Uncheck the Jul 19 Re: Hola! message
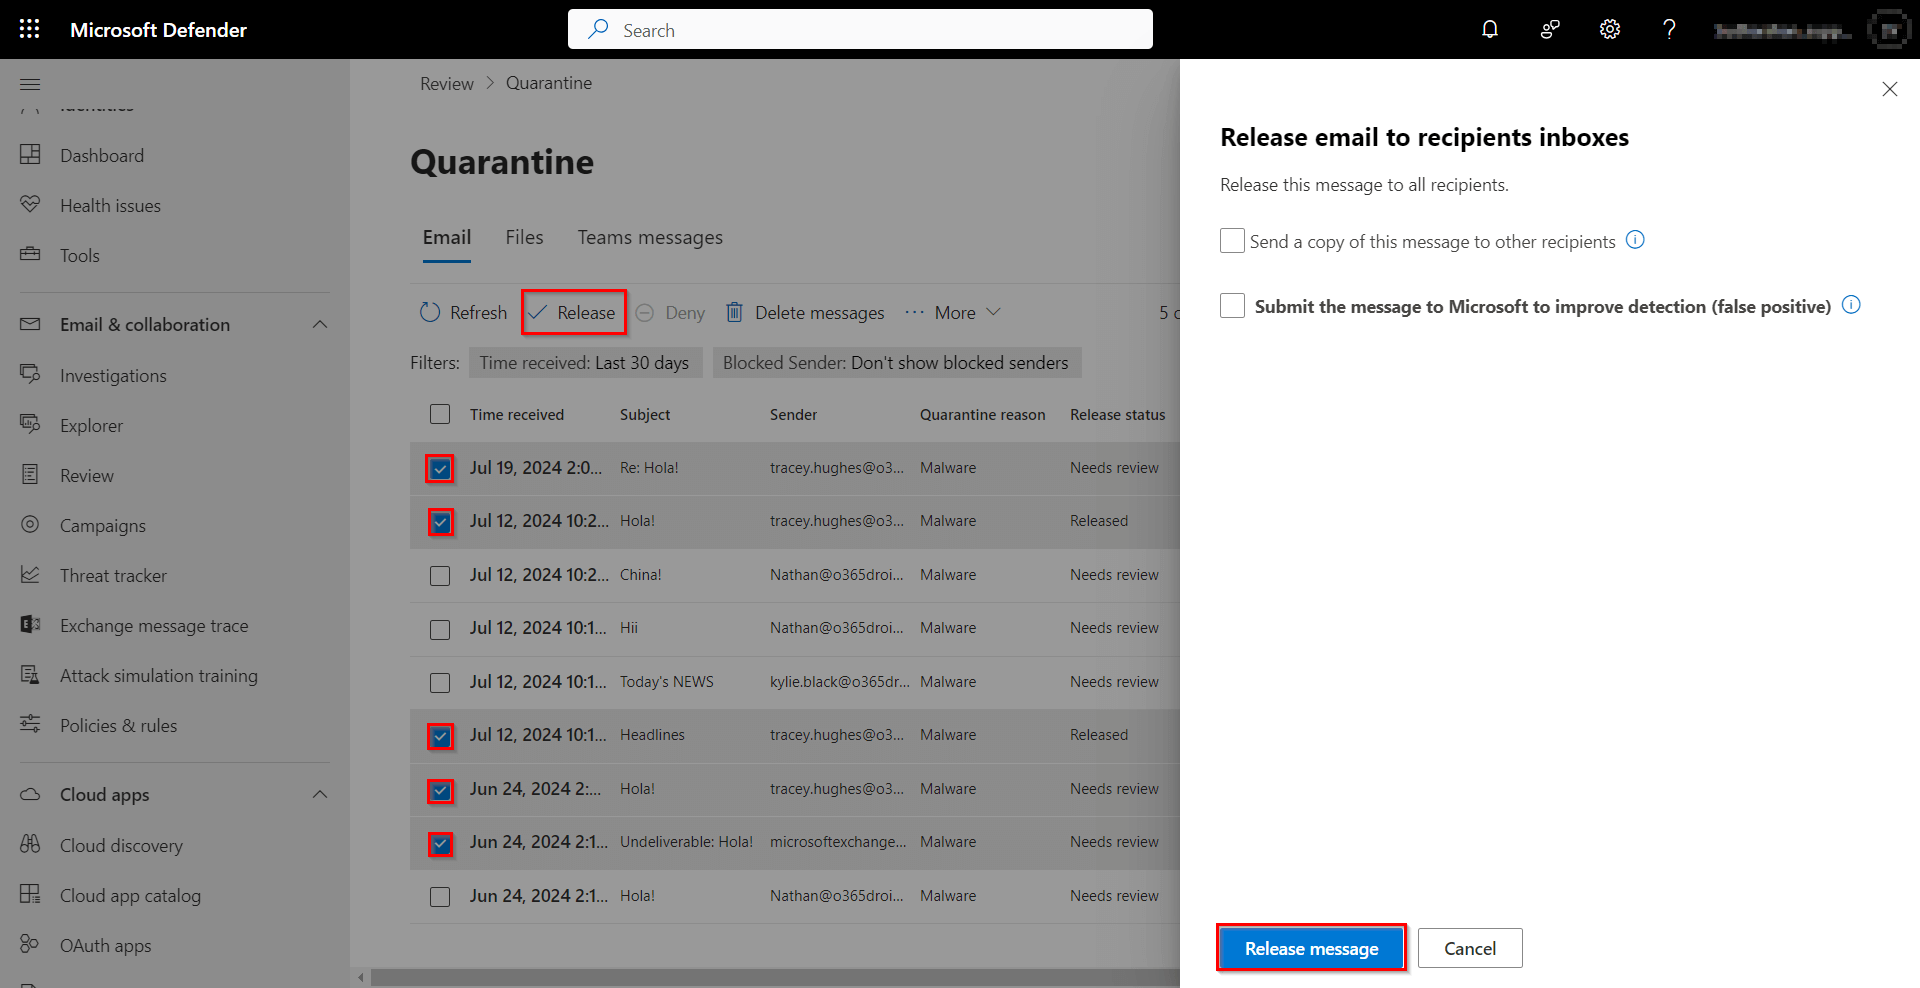The height and width of the screenshot is (988, 1920). [440, 468]
